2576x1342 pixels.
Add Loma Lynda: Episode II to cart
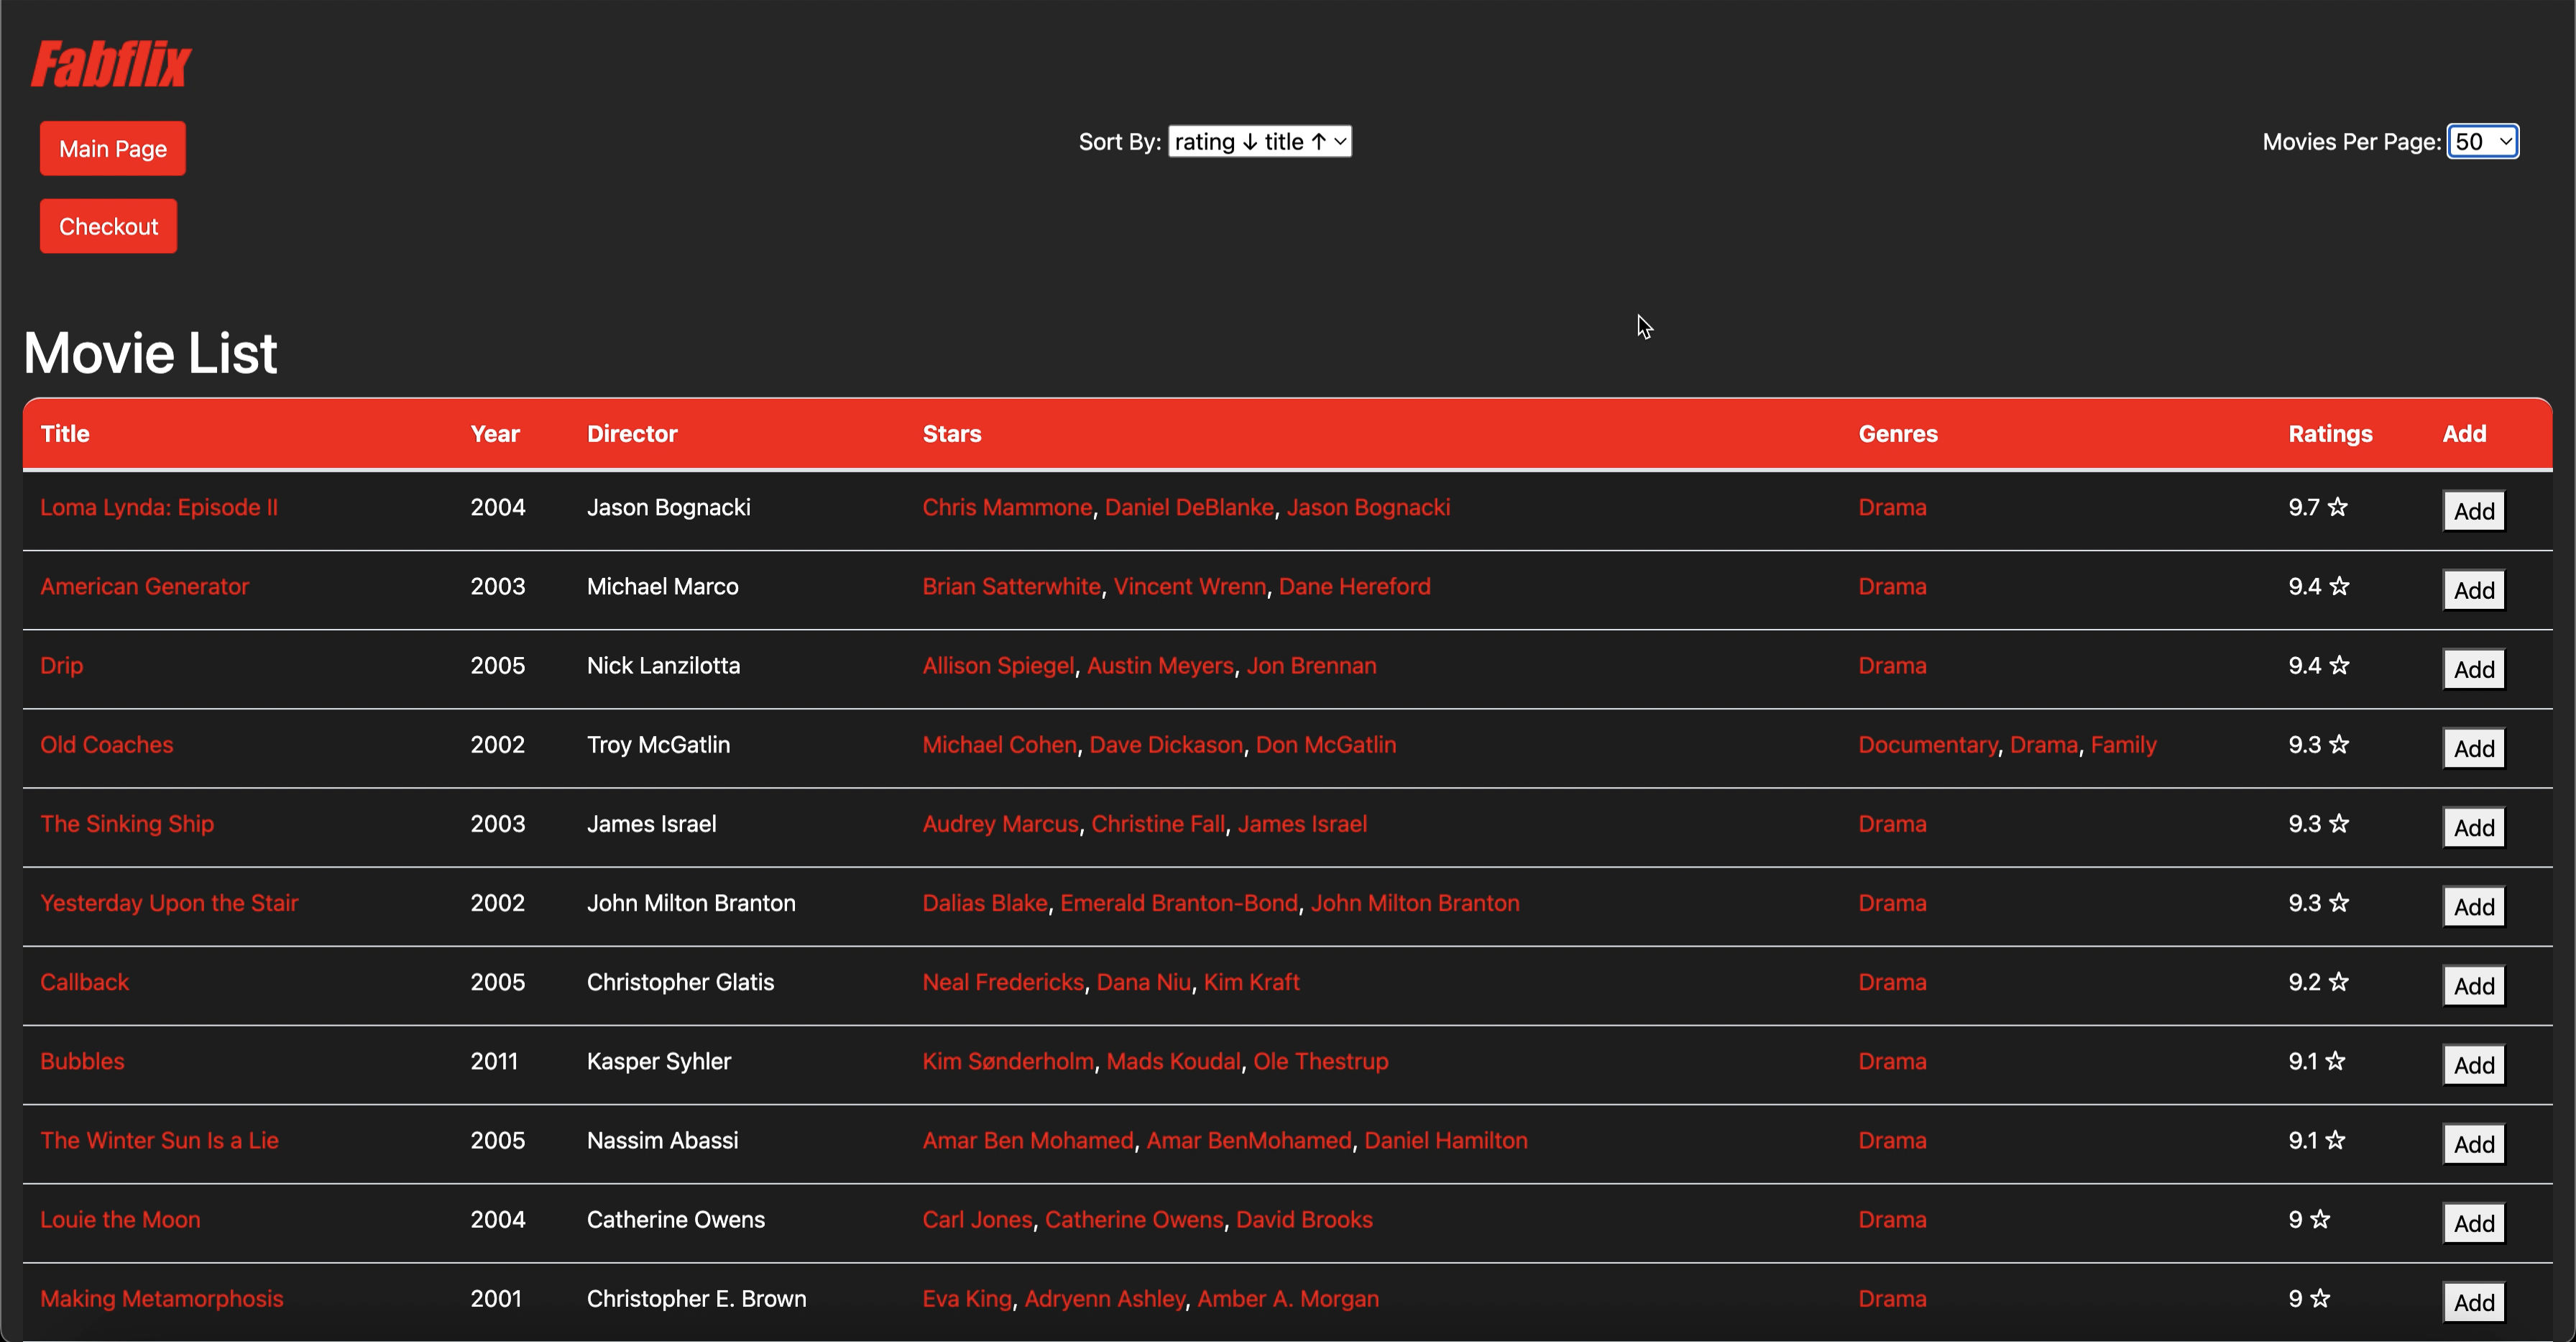[2473, 511]
